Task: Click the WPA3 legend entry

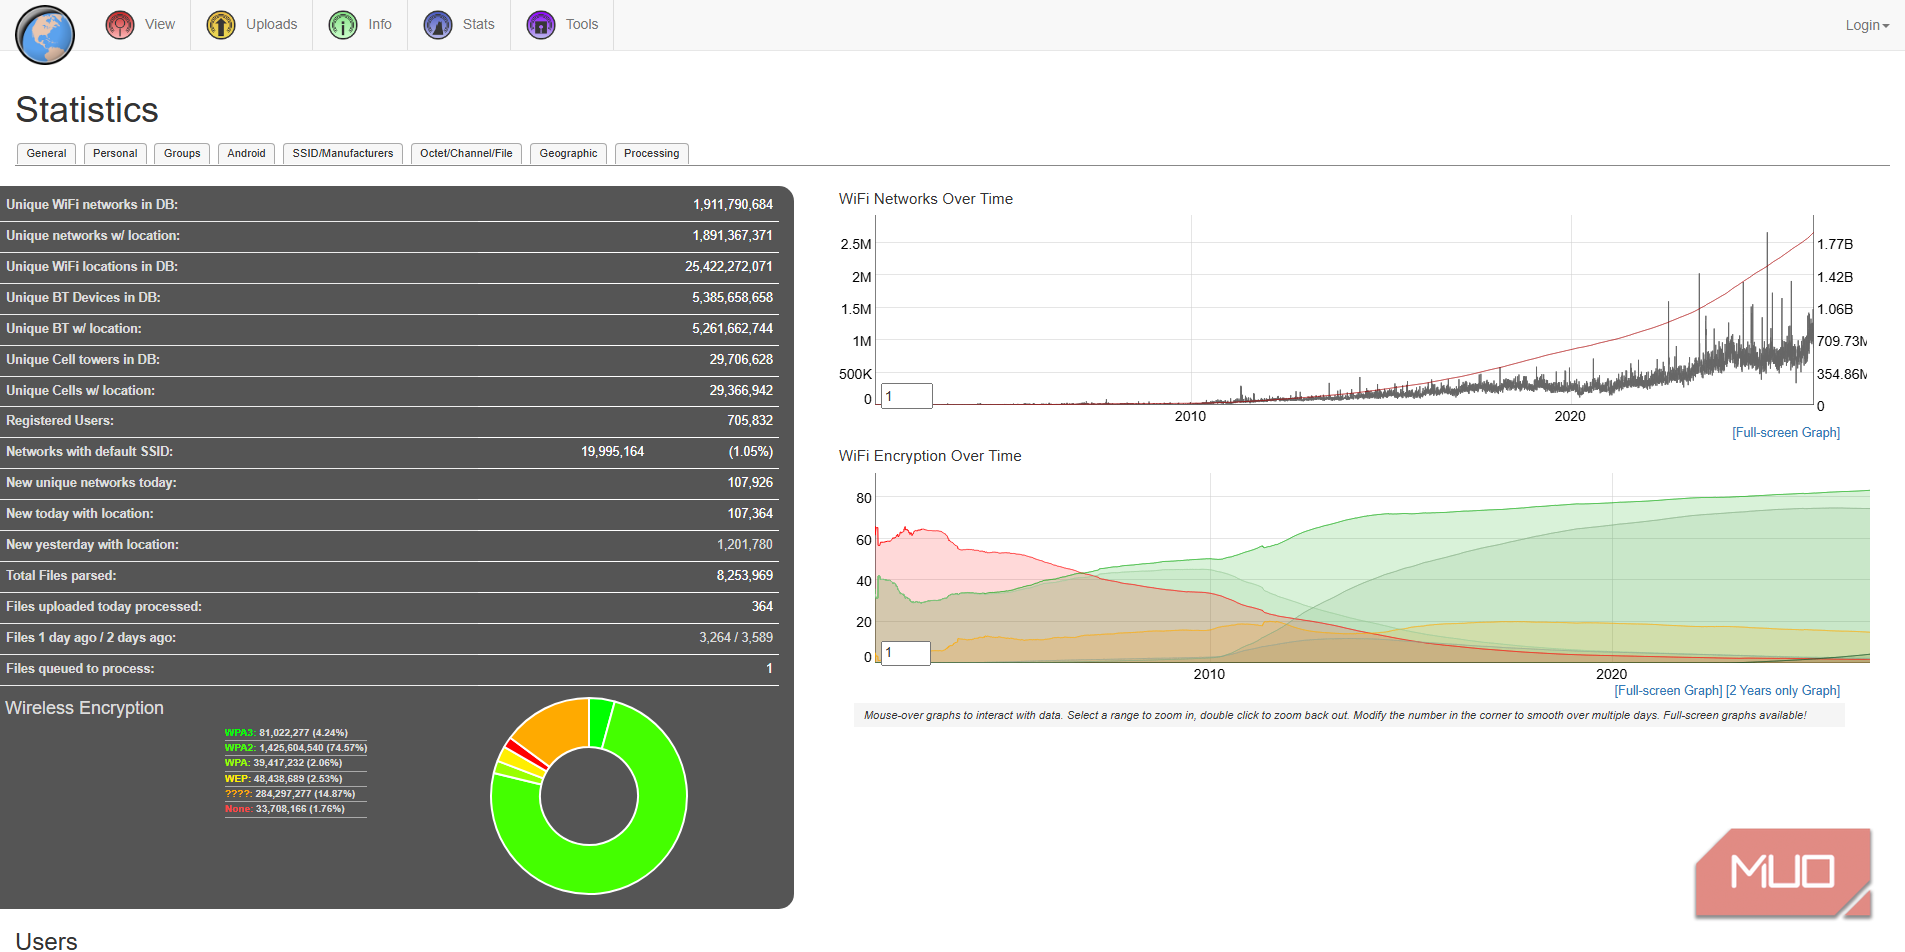Action: pos(287,733)
